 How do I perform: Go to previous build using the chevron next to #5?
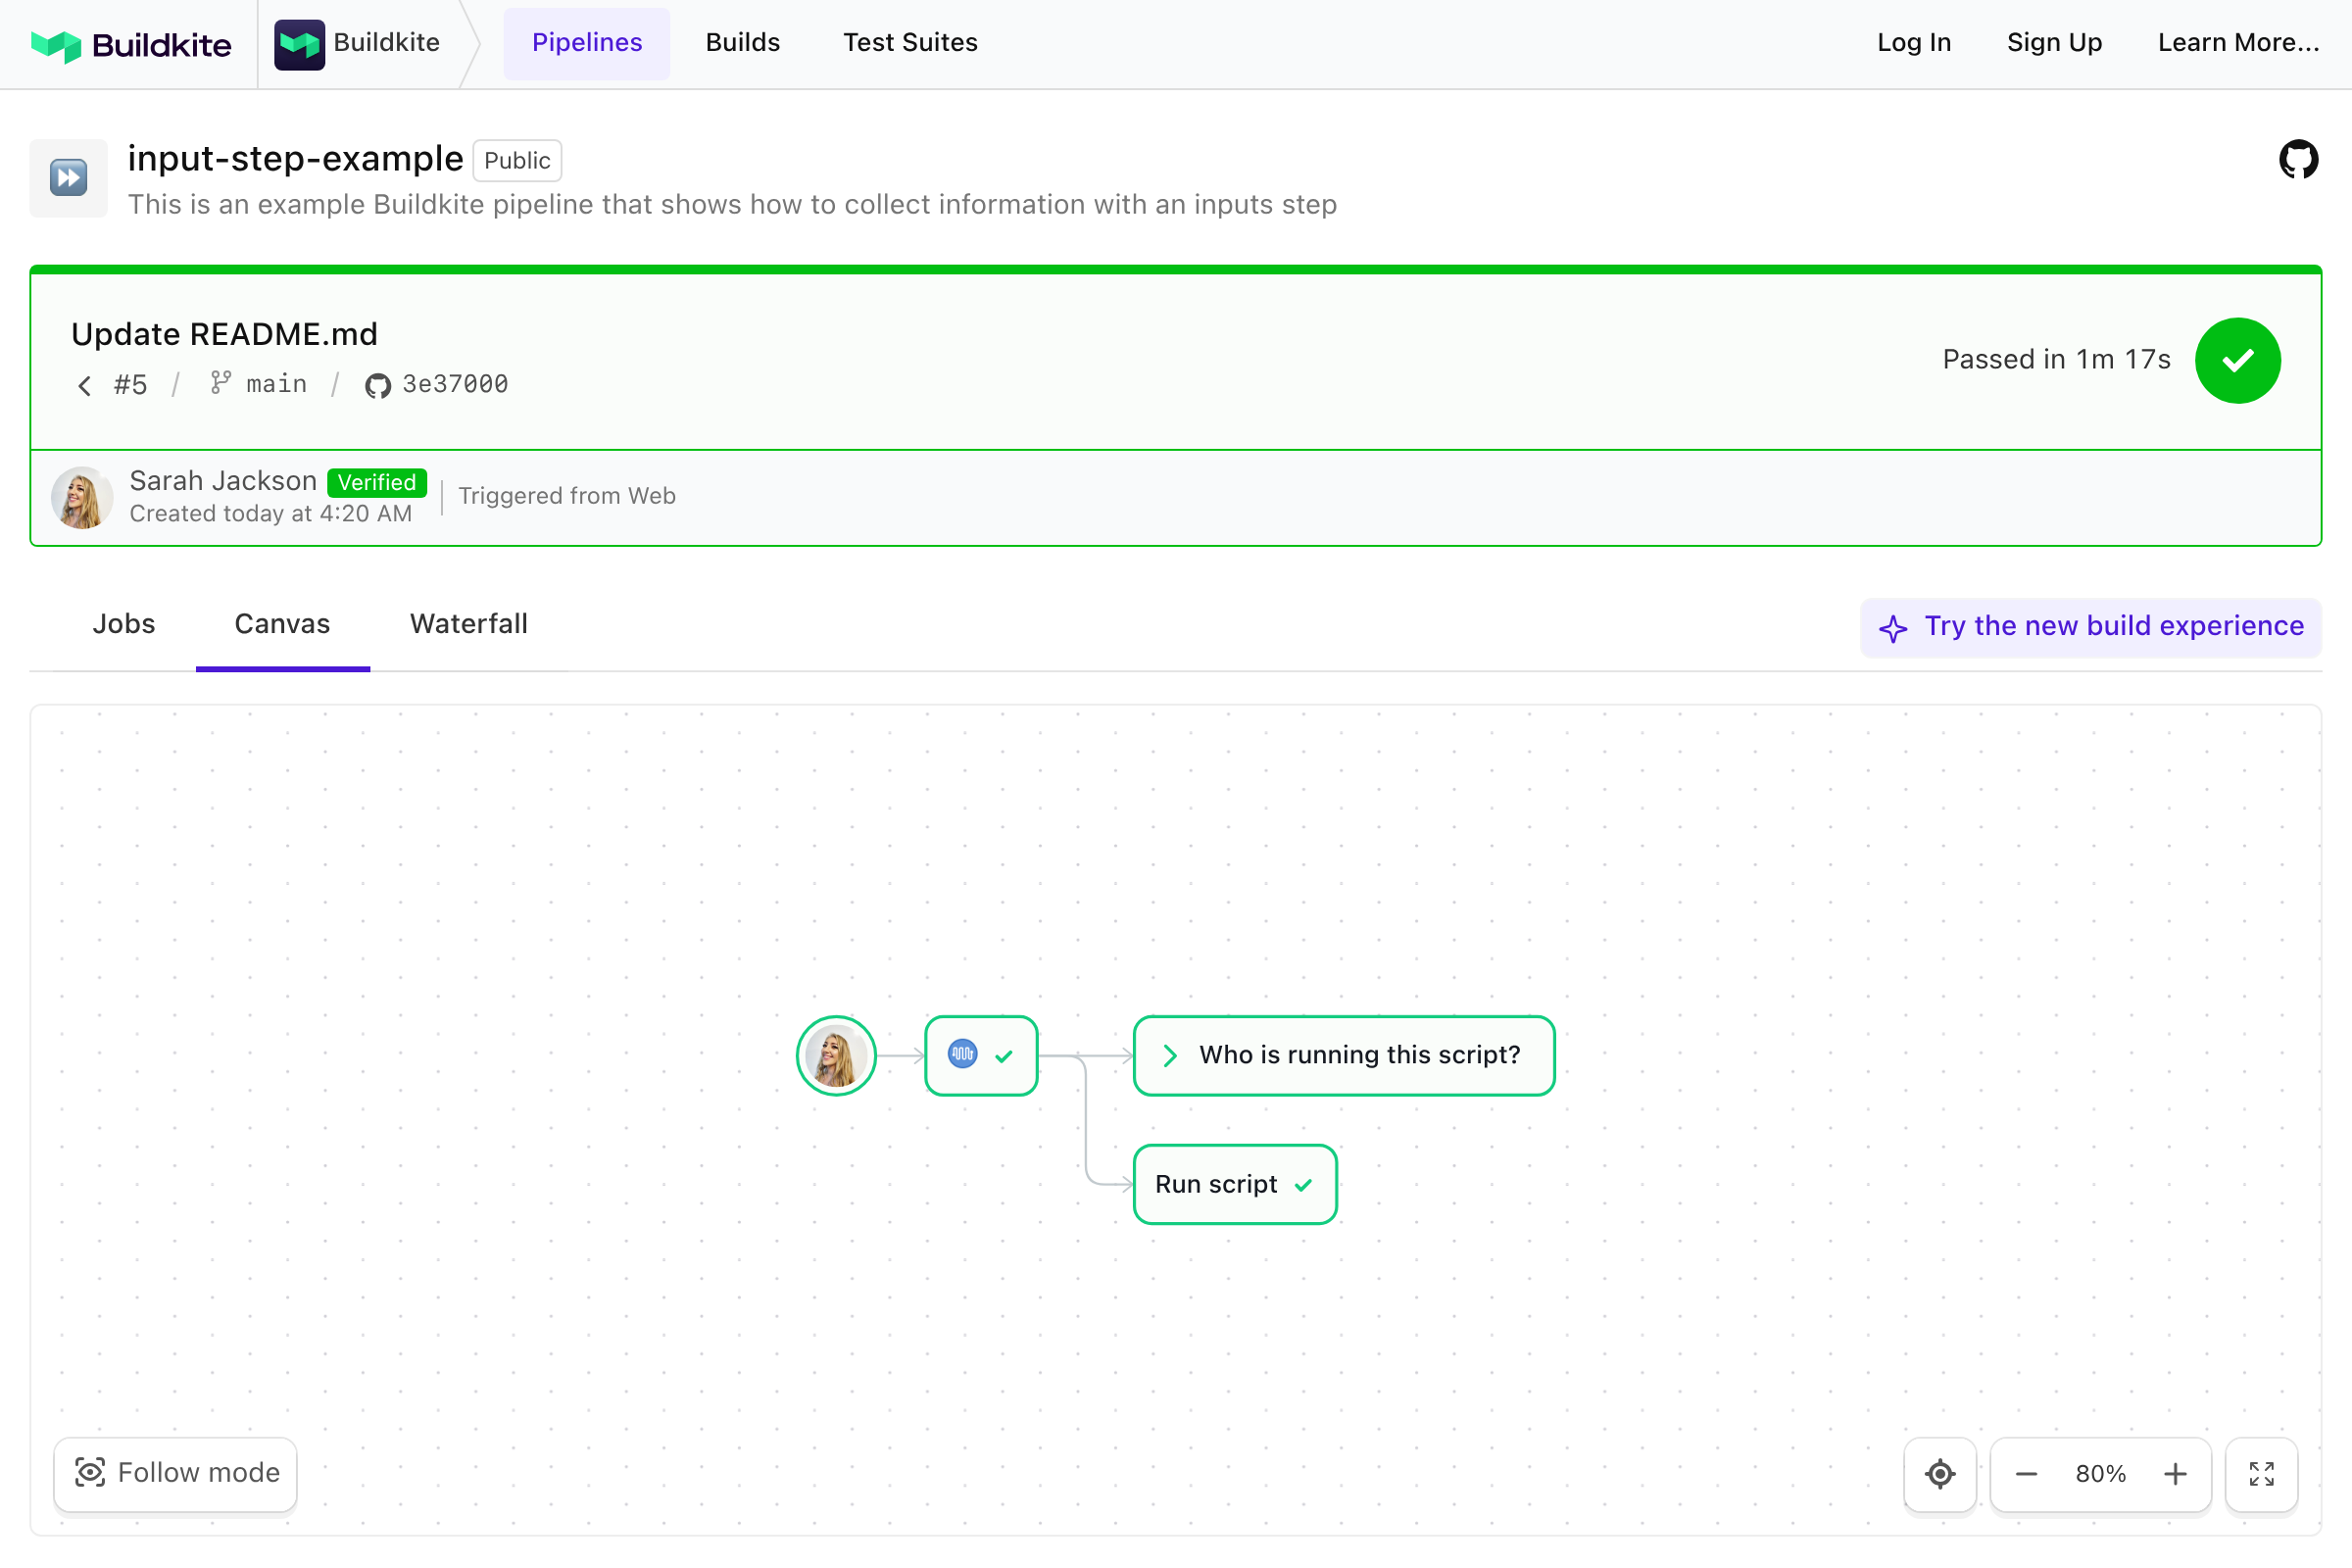point(85,385)
